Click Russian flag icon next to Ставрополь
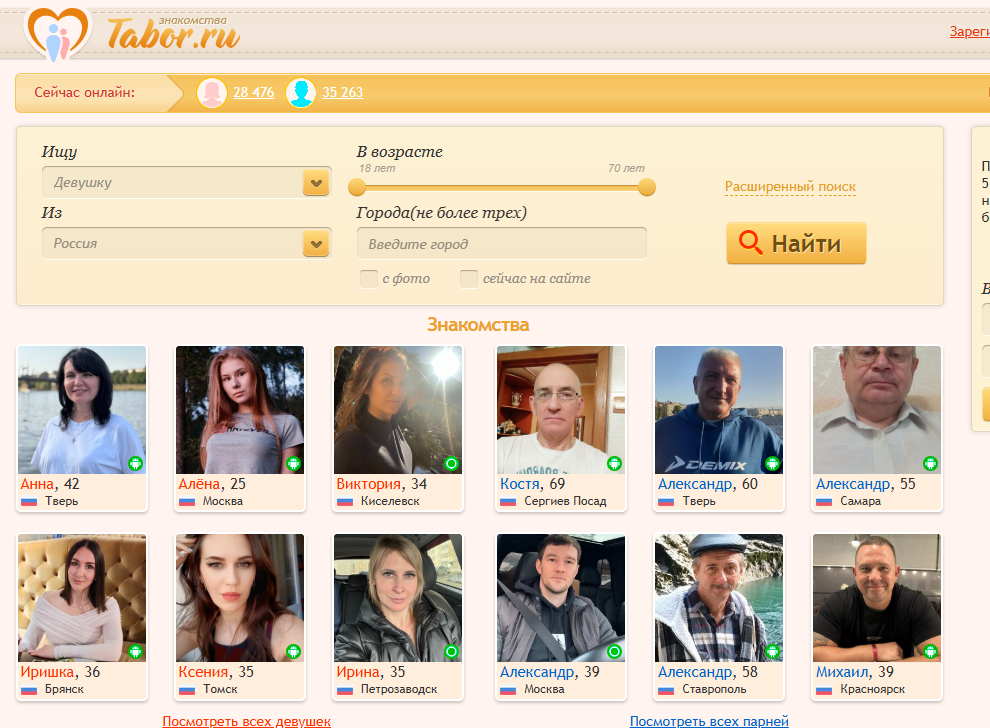This screenshot has height=728, width=990. click(x=666, y=690)
